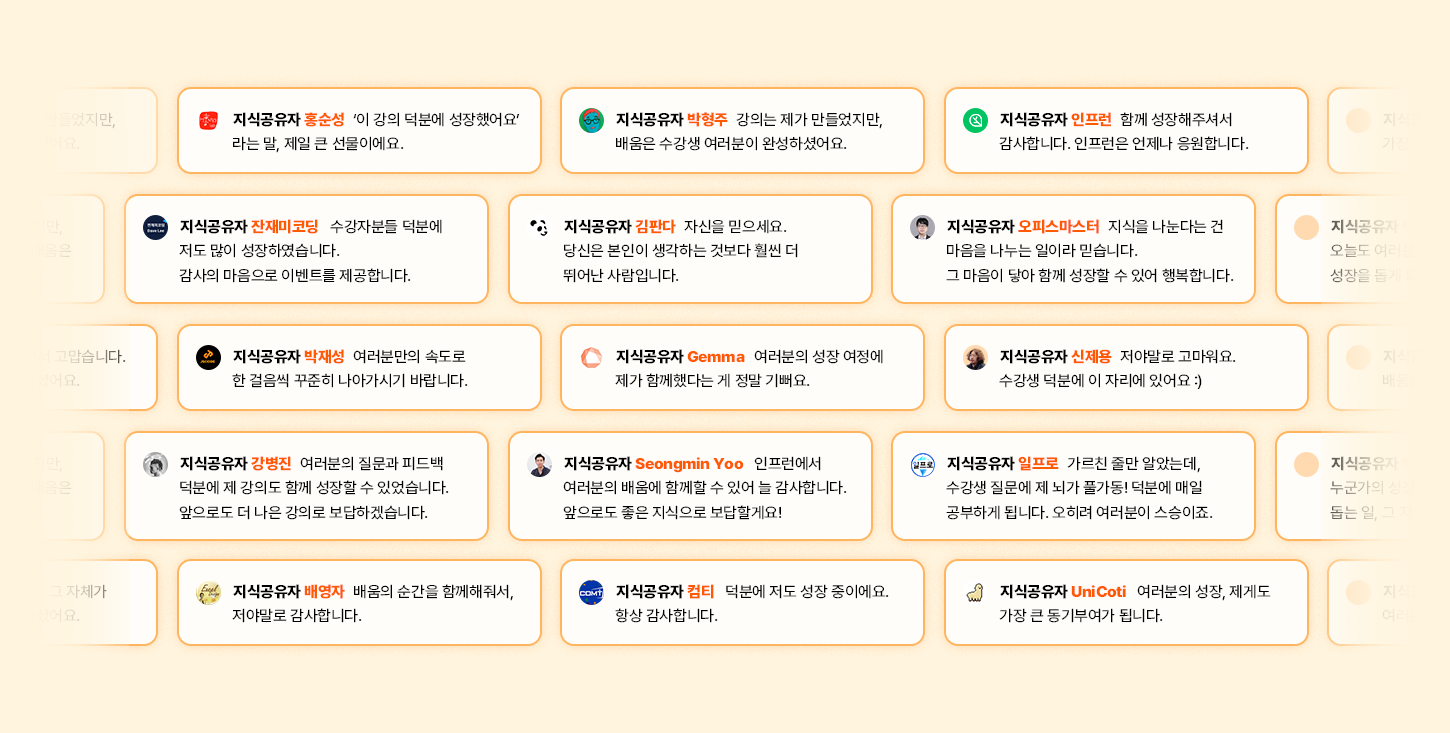Click 김판다's panda icon
Image resolution: width=1450 pixels, height=733 pixels.
point(539,227)
